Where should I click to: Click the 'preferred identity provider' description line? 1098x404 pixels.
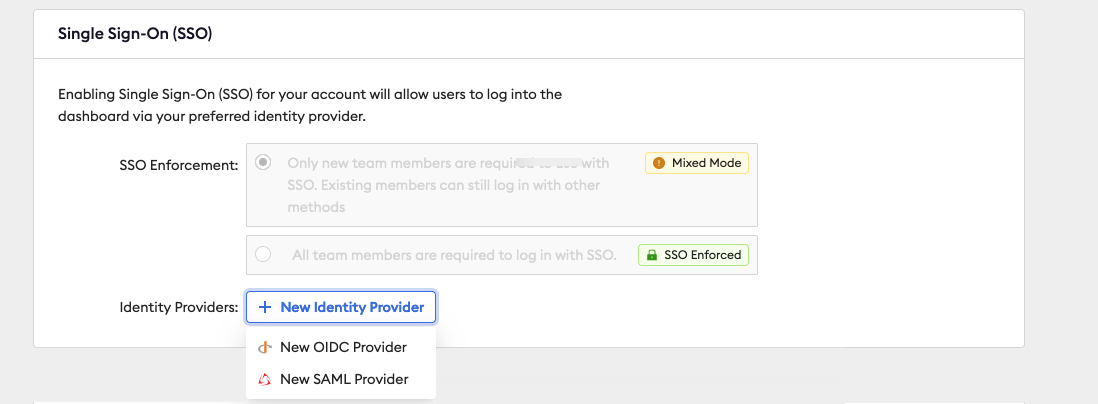pyautogui.click(x=212, y=116)
